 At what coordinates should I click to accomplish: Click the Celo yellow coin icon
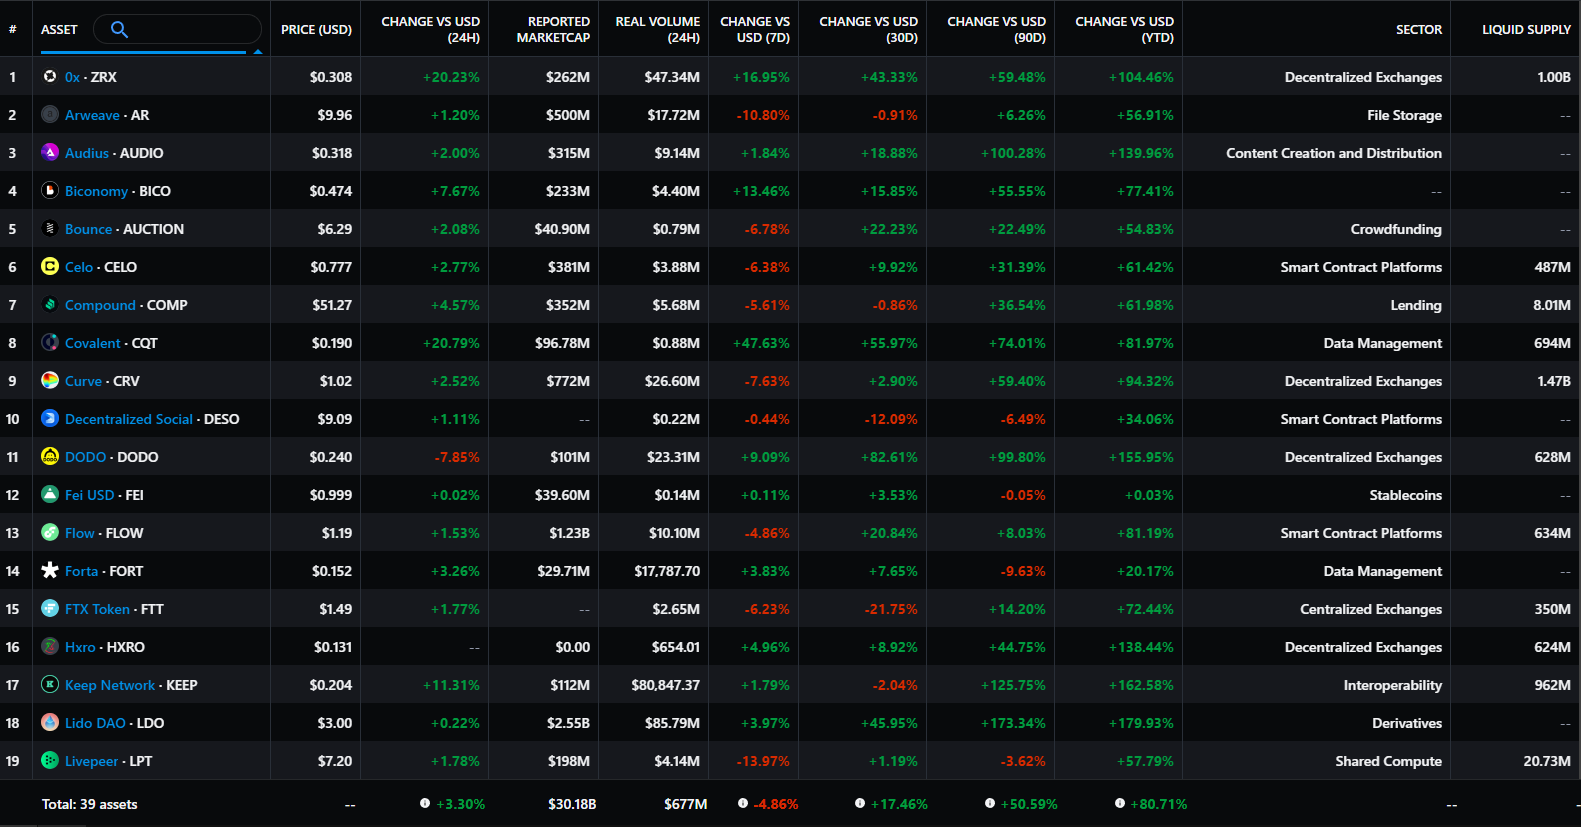(x=50, y=266)
